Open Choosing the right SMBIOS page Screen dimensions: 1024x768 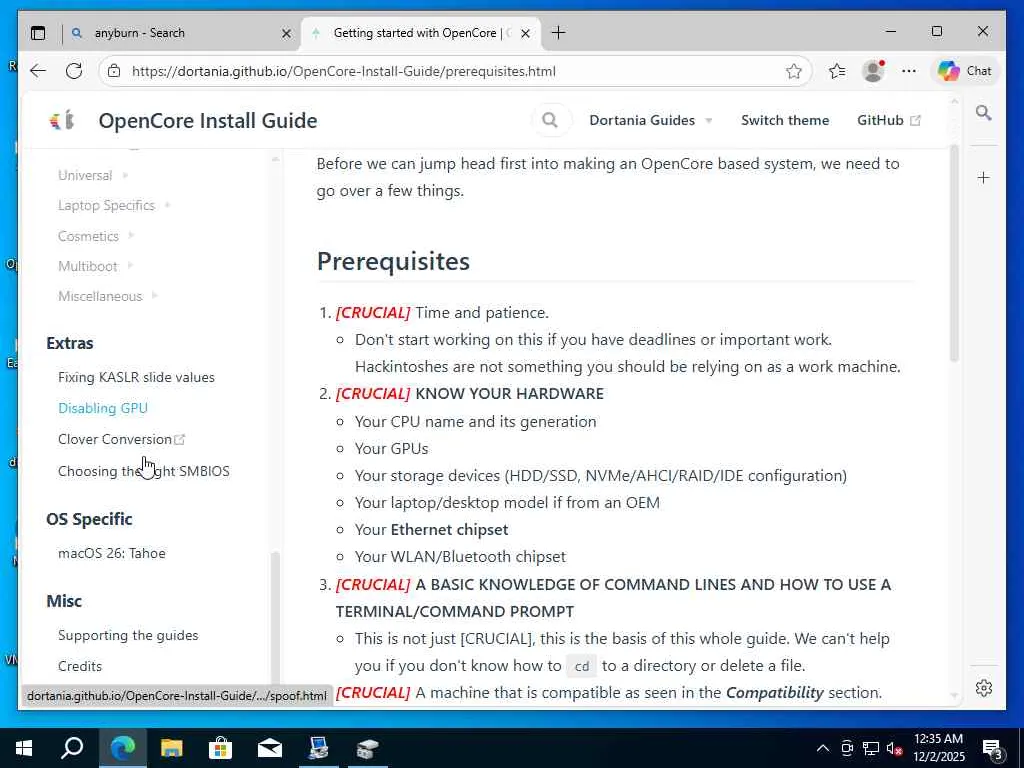[x=144, y=471]
